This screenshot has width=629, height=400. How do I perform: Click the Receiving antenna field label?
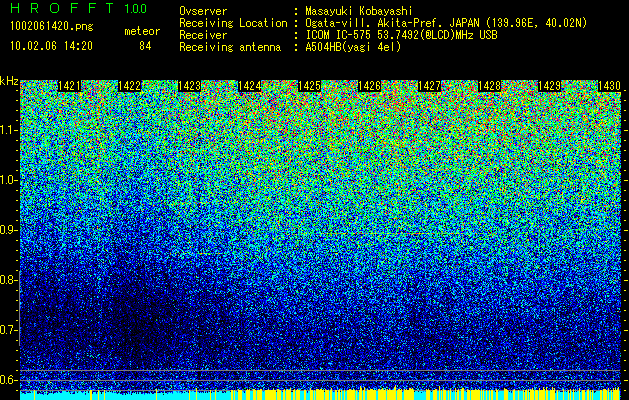click(230, 47)
